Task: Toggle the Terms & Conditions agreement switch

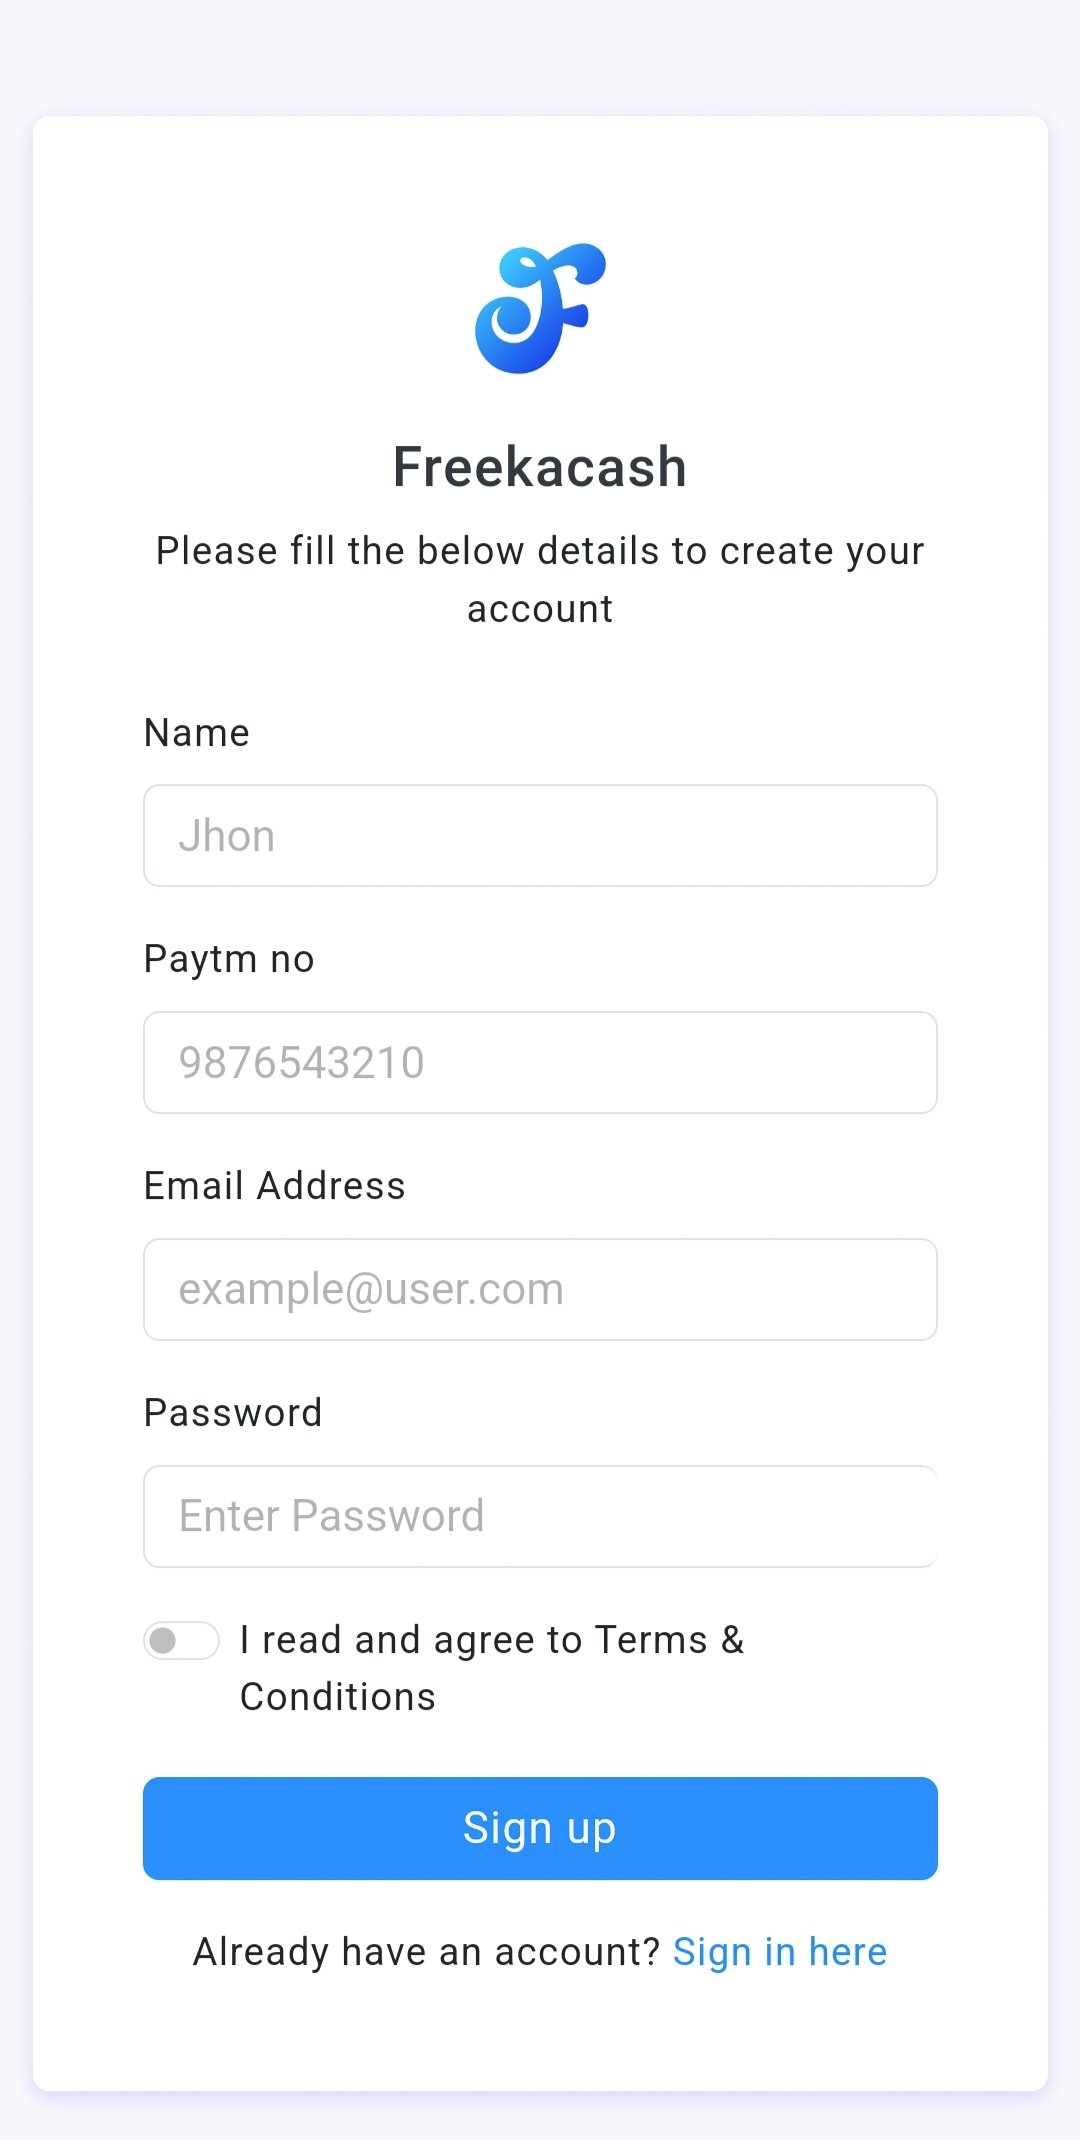Action: (x=181, y=1641)
